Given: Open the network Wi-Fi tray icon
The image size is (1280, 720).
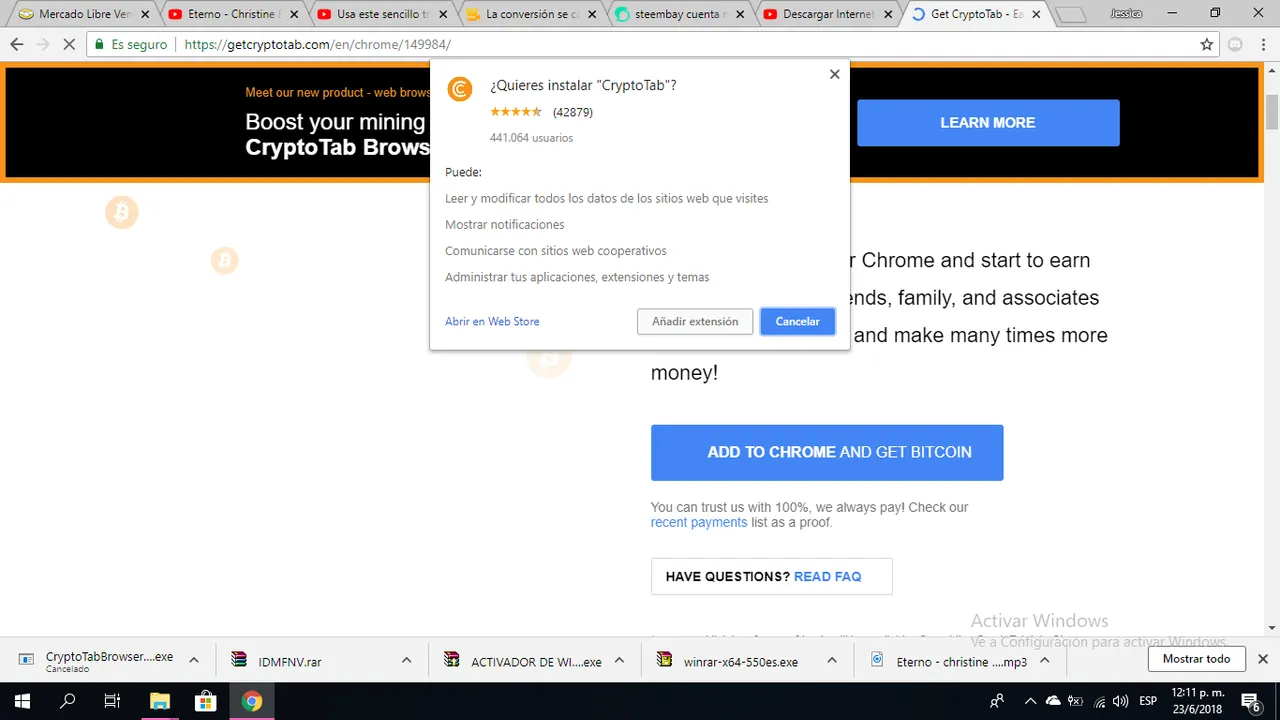Looking at the screenshot, I should (1100, 701).
